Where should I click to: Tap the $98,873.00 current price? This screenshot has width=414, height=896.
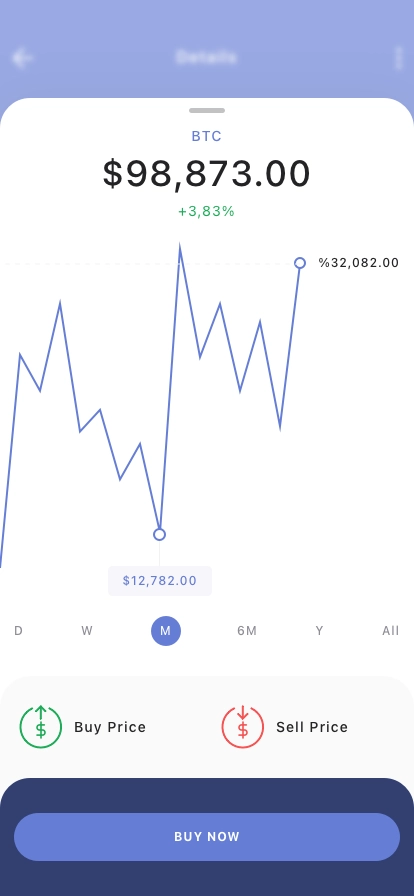207,174
